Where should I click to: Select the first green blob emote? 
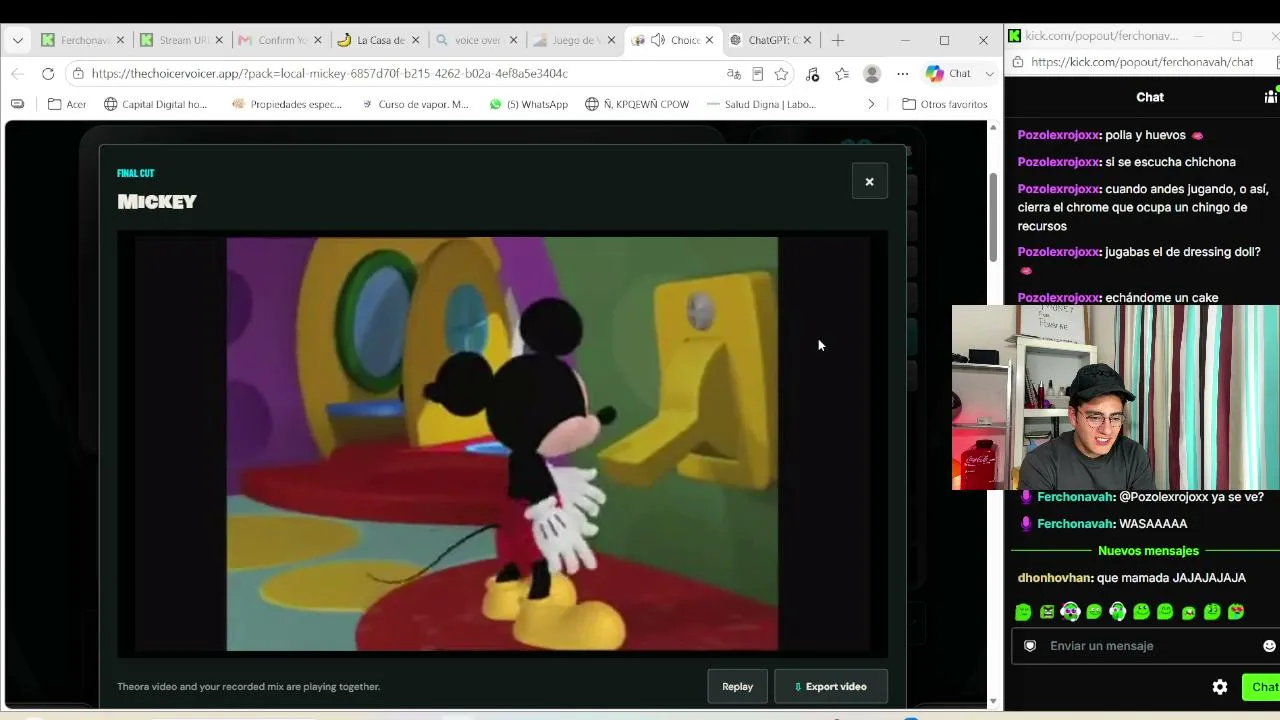pyautogui.click(x=1023, y=612)
